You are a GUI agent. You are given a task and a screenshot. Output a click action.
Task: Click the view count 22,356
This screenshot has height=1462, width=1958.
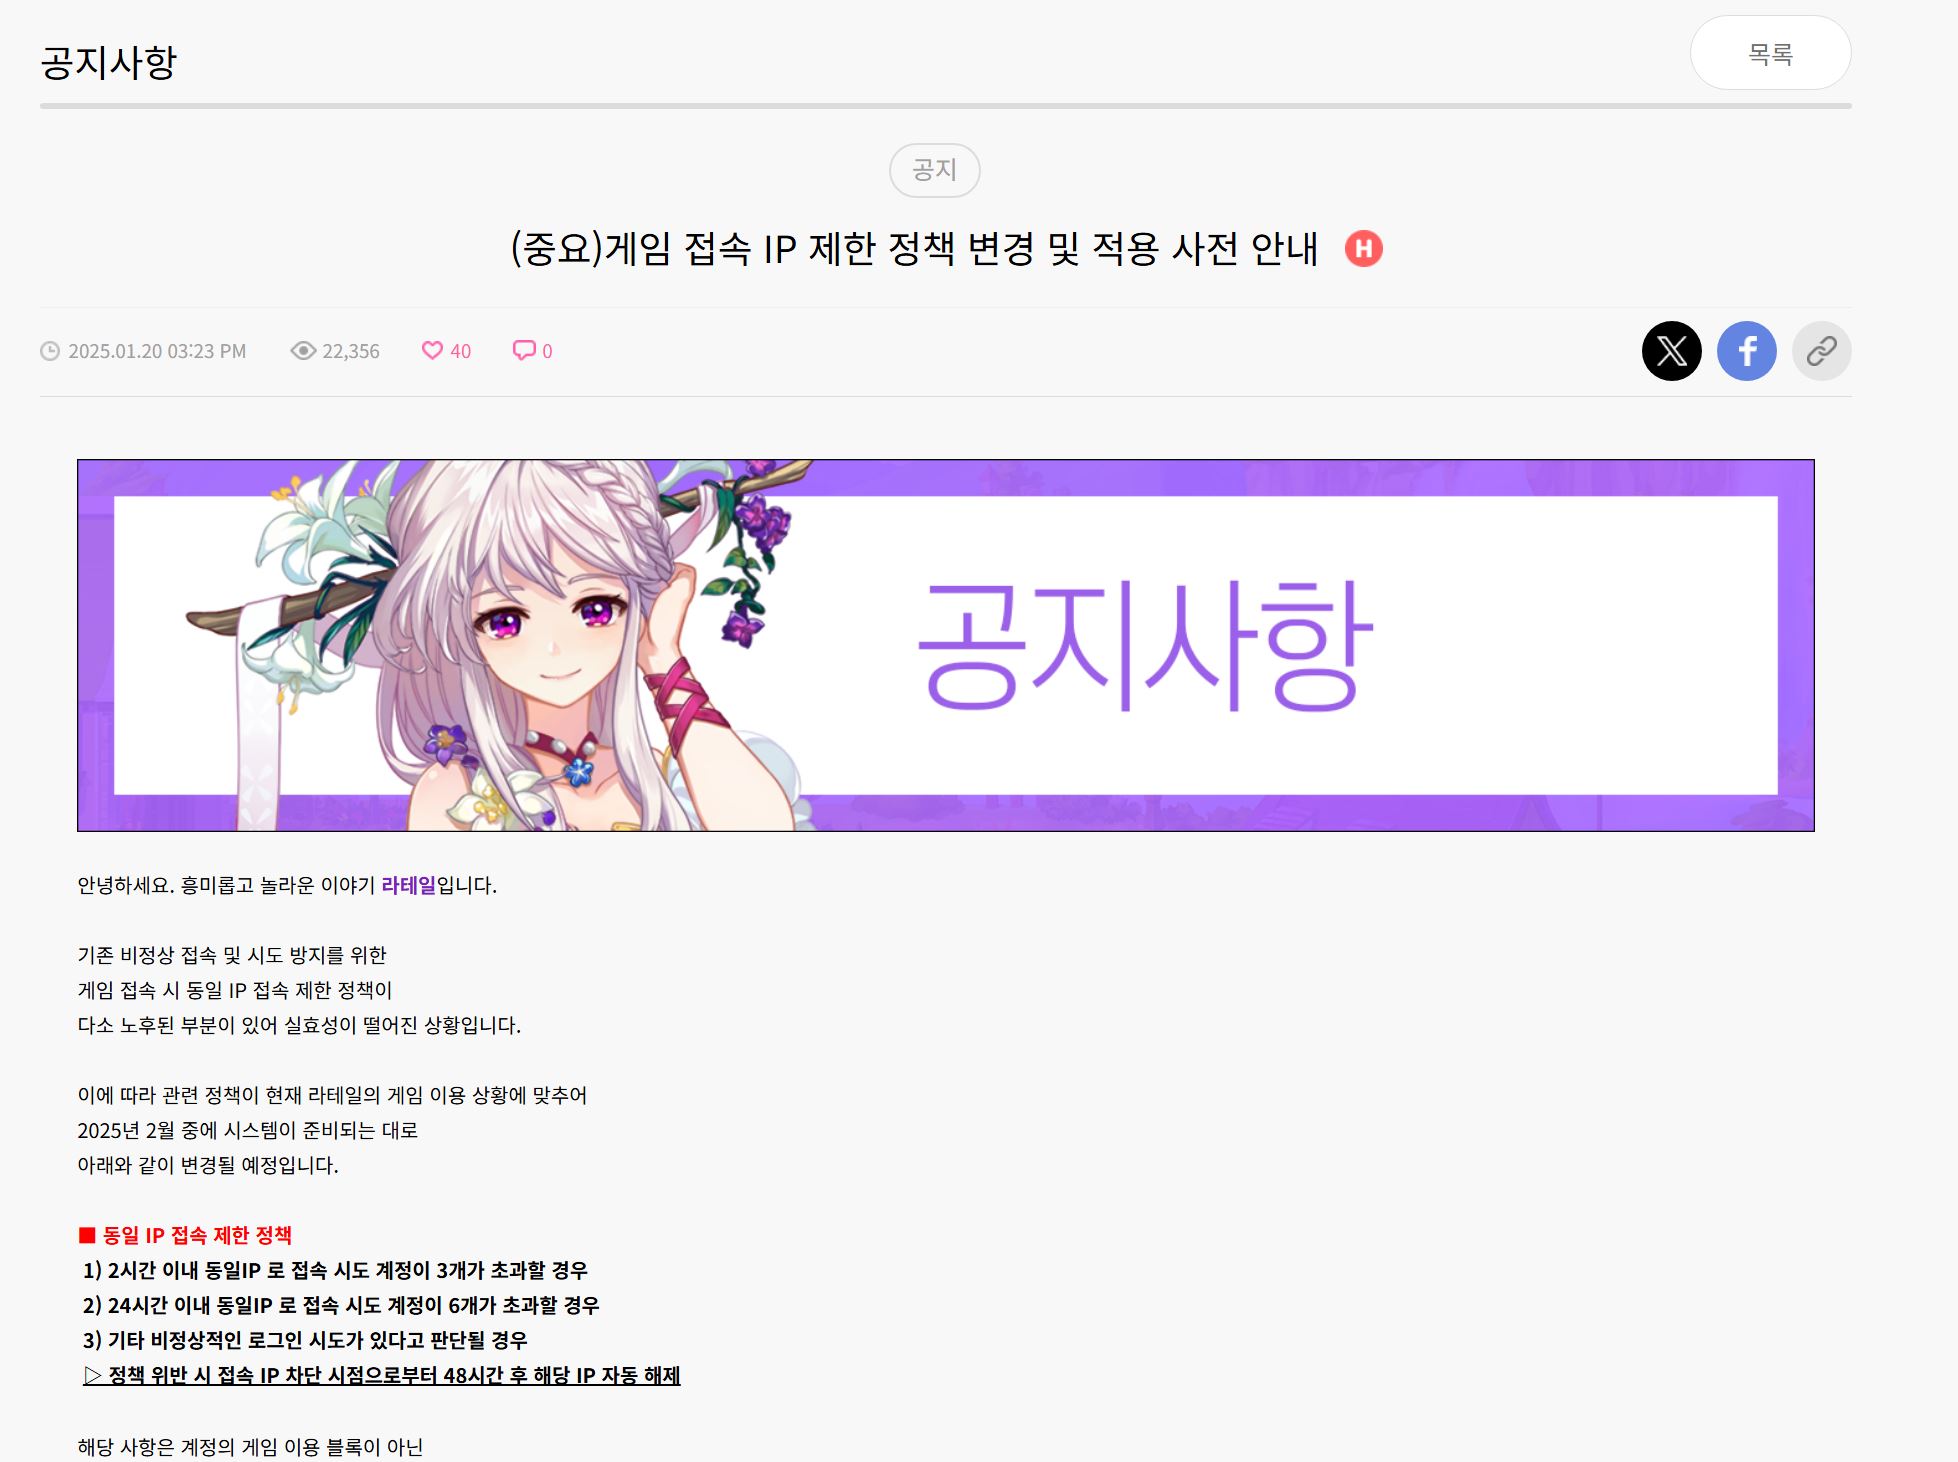pyautogui.click(x=351, y=351)
